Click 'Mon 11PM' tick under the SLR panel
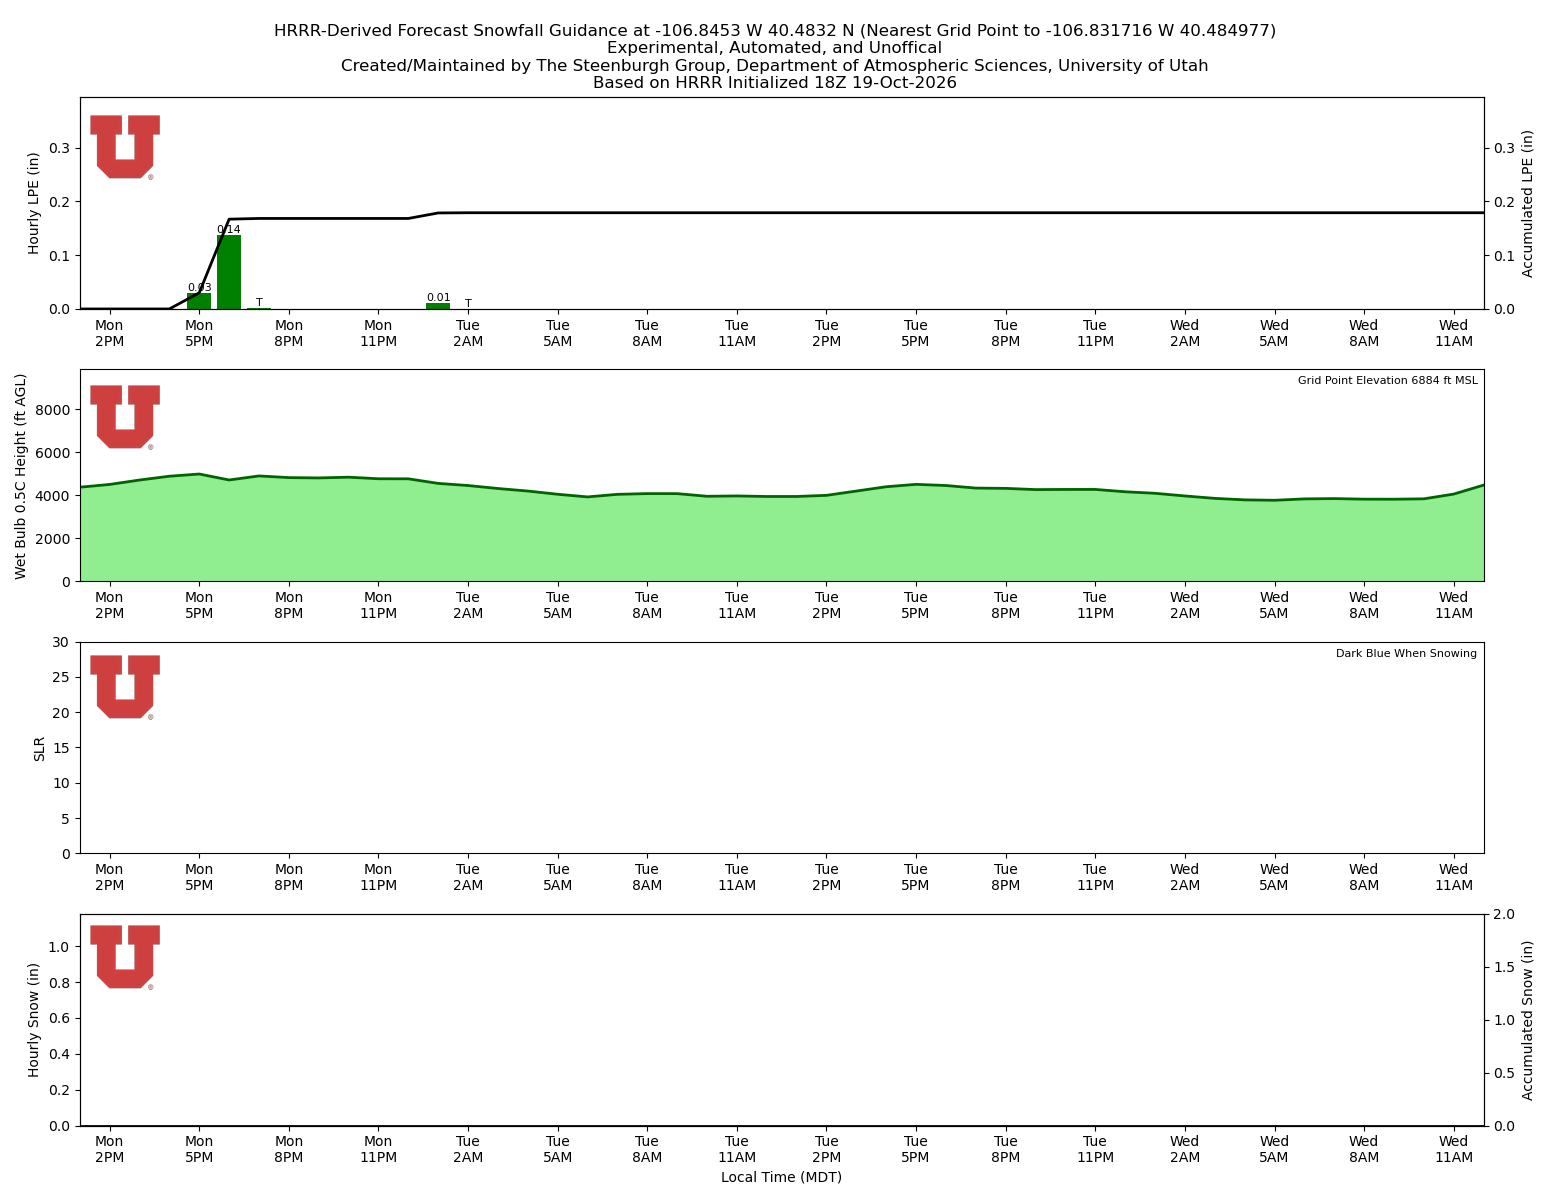 coord(378,877)
